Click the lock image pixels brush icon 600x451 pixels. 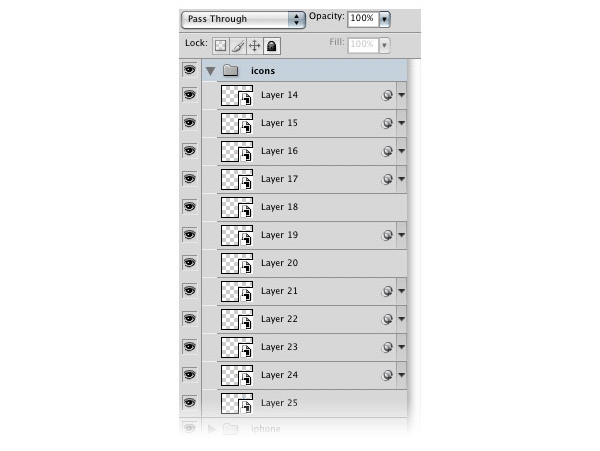pyautogui.click(x=238, y=46)
